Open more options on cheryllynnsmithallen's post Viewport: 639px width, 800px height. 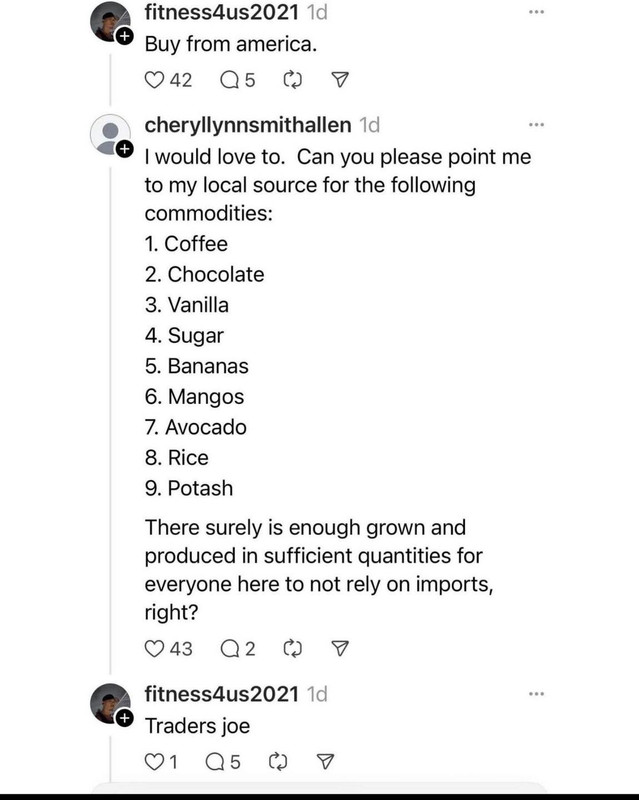pyautogui.click(x=536, y=124)
